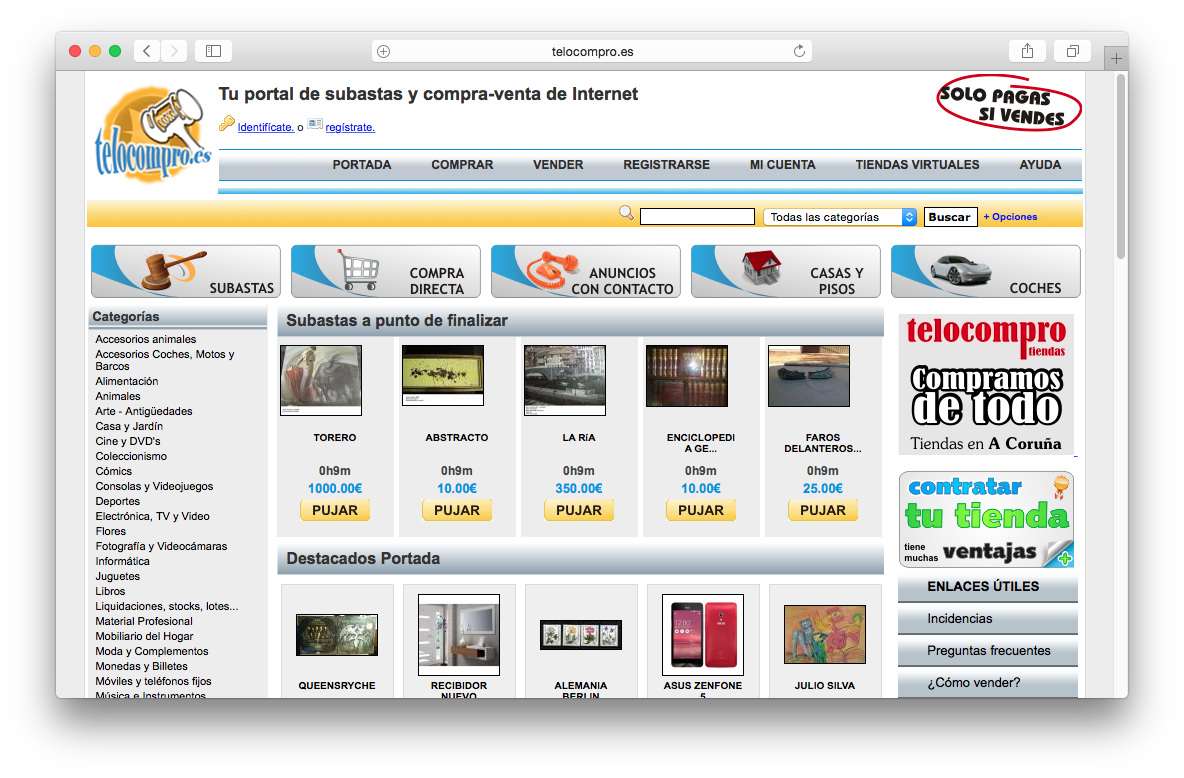The height and width of the screenshot is (778, 1184).
Task: Click the Contratar tu tienda banner
Action: (986, 520)
